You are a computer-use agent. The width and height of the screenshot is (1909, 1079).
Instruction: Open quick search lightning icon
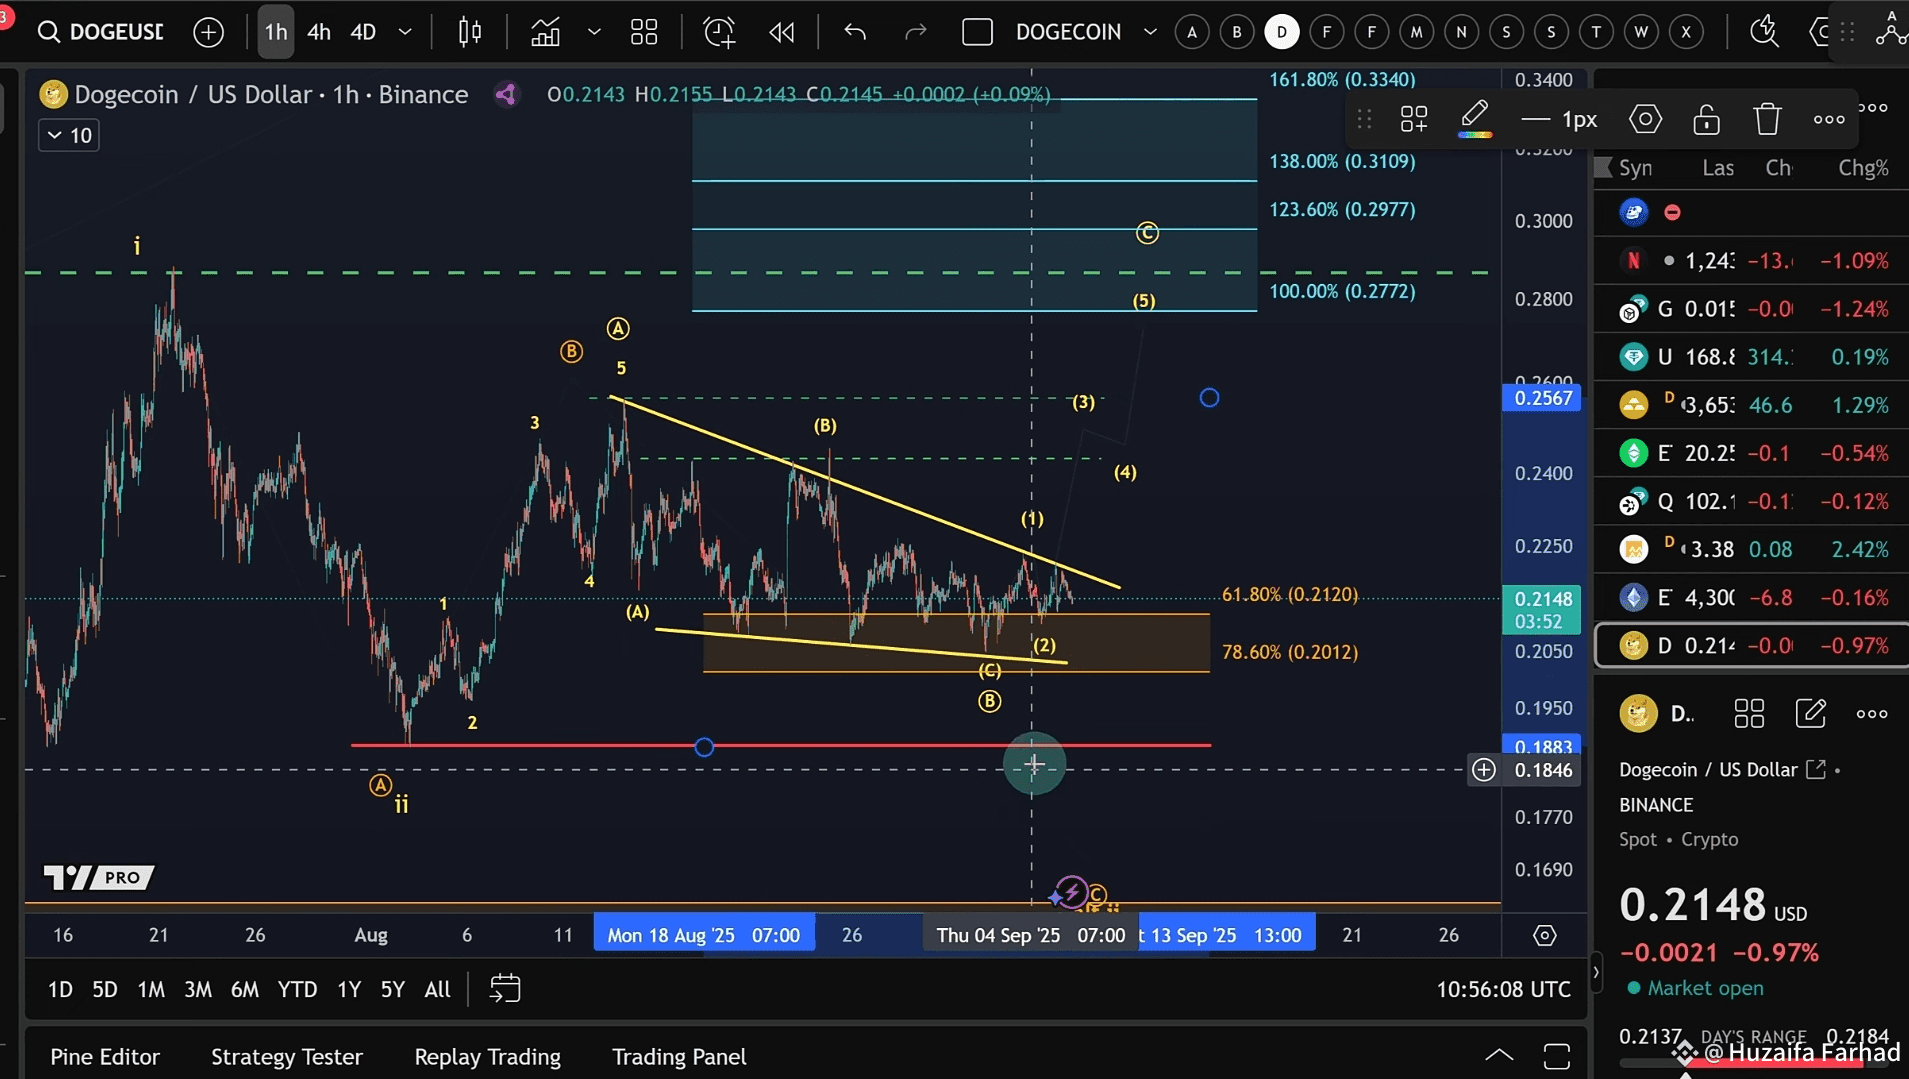point(1764,32)
